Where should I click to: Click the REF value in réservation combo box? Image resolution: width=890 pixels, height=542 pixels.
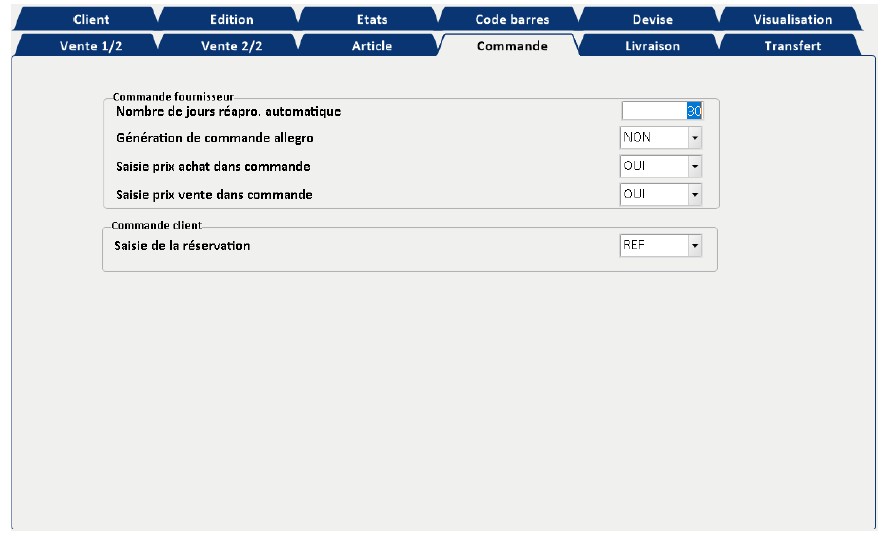[653, 245]
